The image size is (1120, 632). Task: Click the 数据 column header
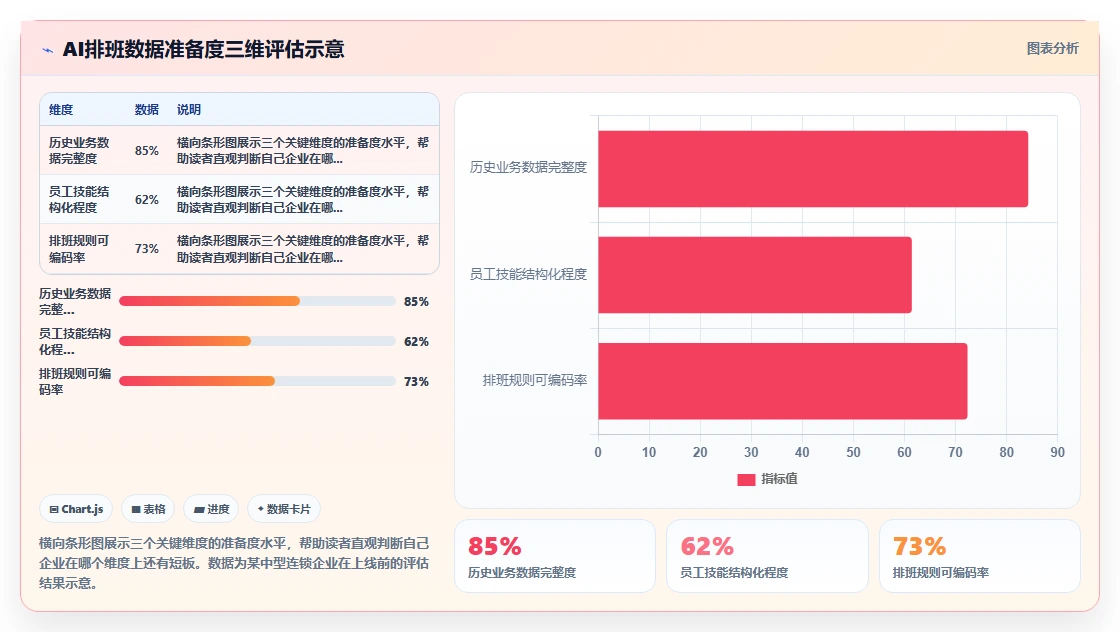[x=146, y=110]
